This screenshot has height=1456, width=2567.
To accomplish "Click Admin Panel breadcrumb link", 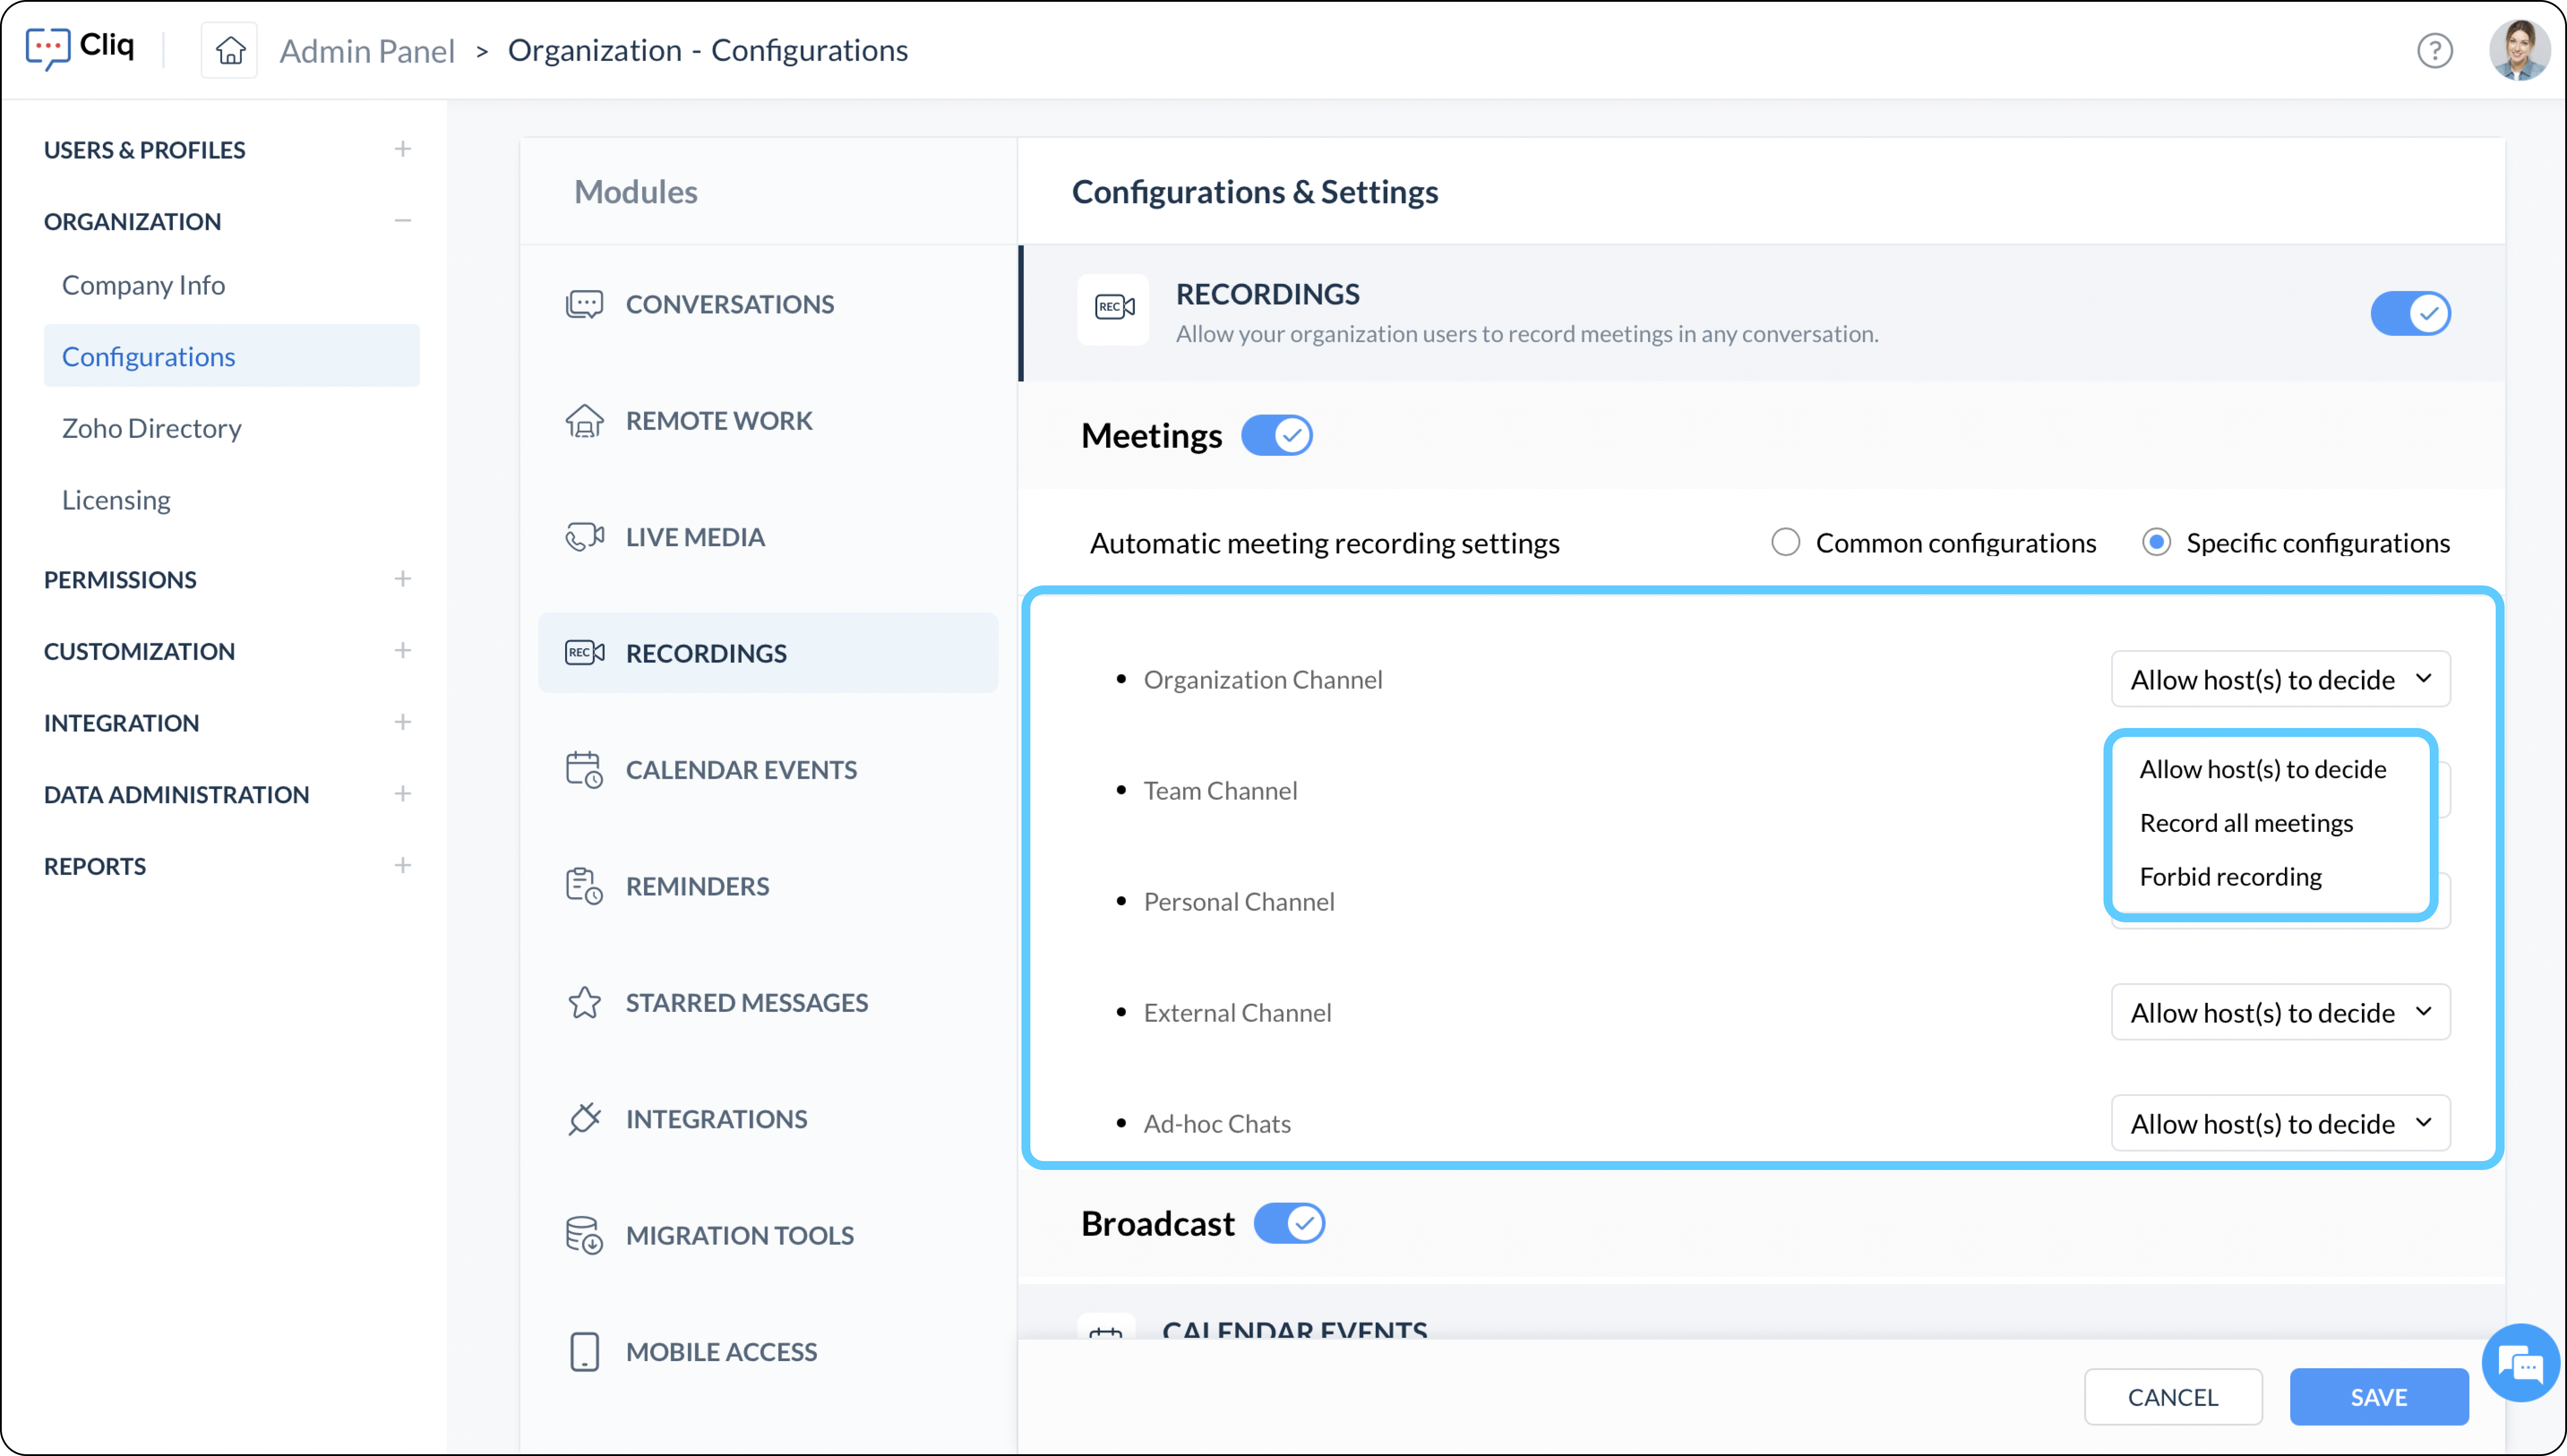I will pyautogui.click(x=367, y=50).
